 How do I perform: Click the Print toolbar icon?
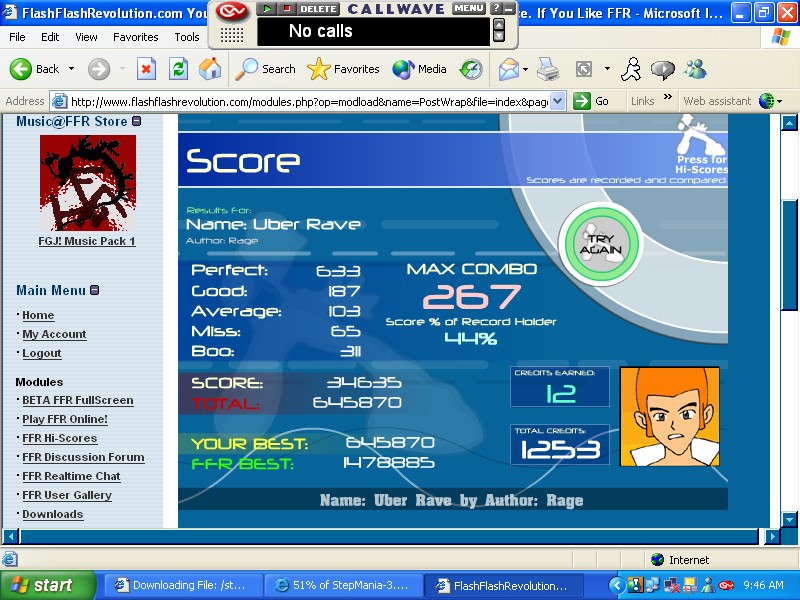click(x=548, y=69)
